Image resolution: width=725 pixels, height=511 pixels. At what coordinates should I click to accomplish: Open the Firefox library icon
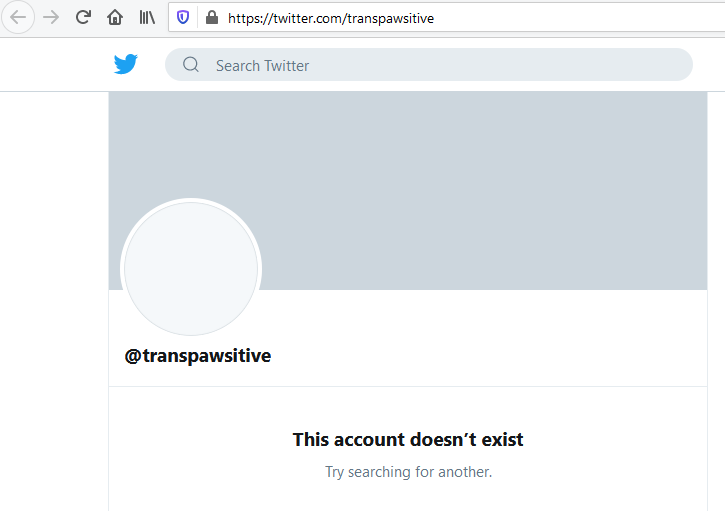[x=147, y=18]
